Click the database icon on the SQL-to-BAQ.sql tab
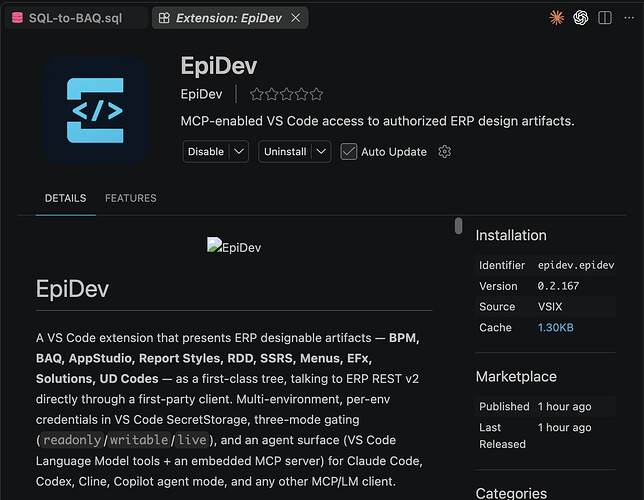 (x=17, y=18)
